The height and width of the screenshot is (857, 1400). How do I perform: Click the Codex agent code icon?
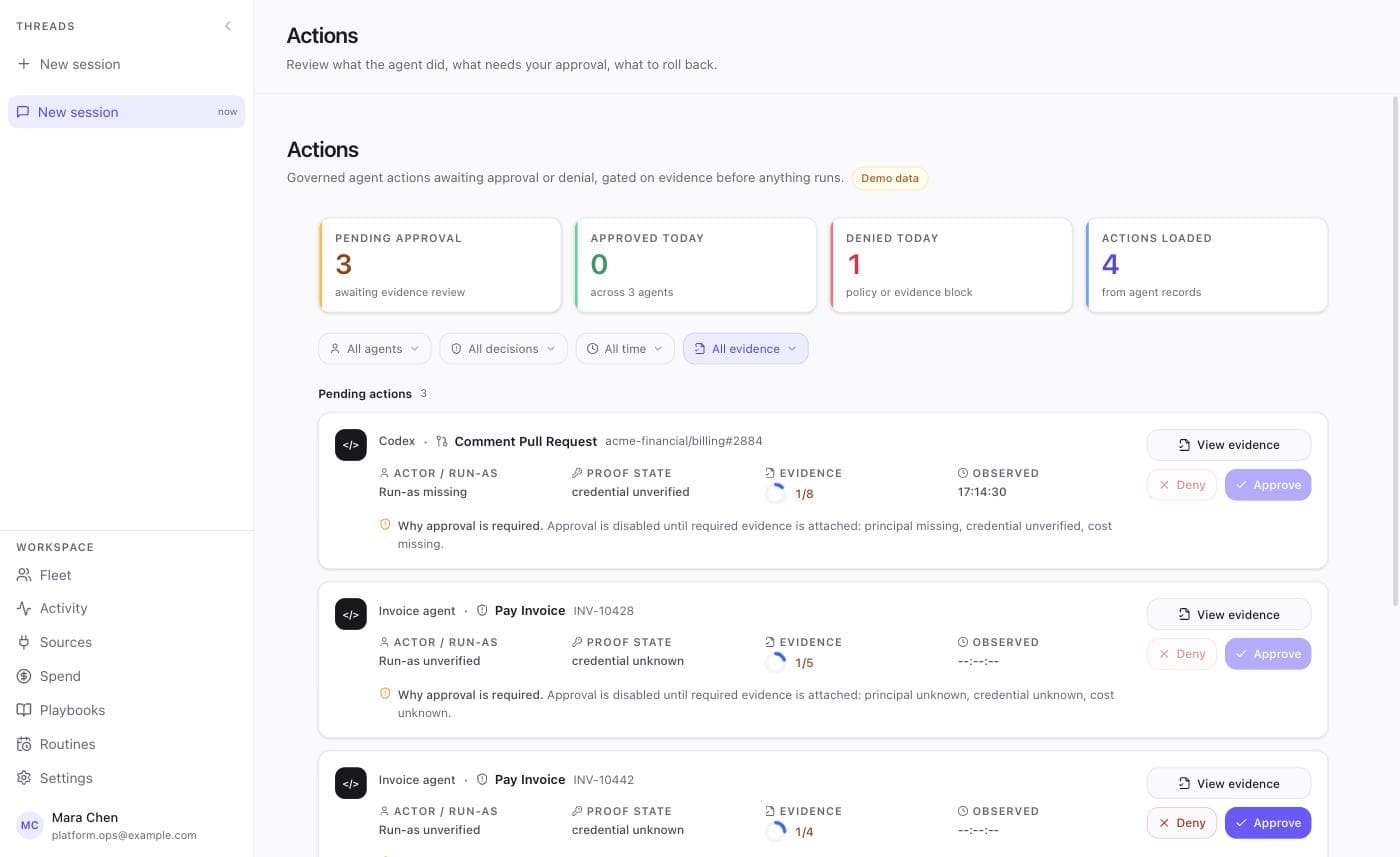pos(351,445)
